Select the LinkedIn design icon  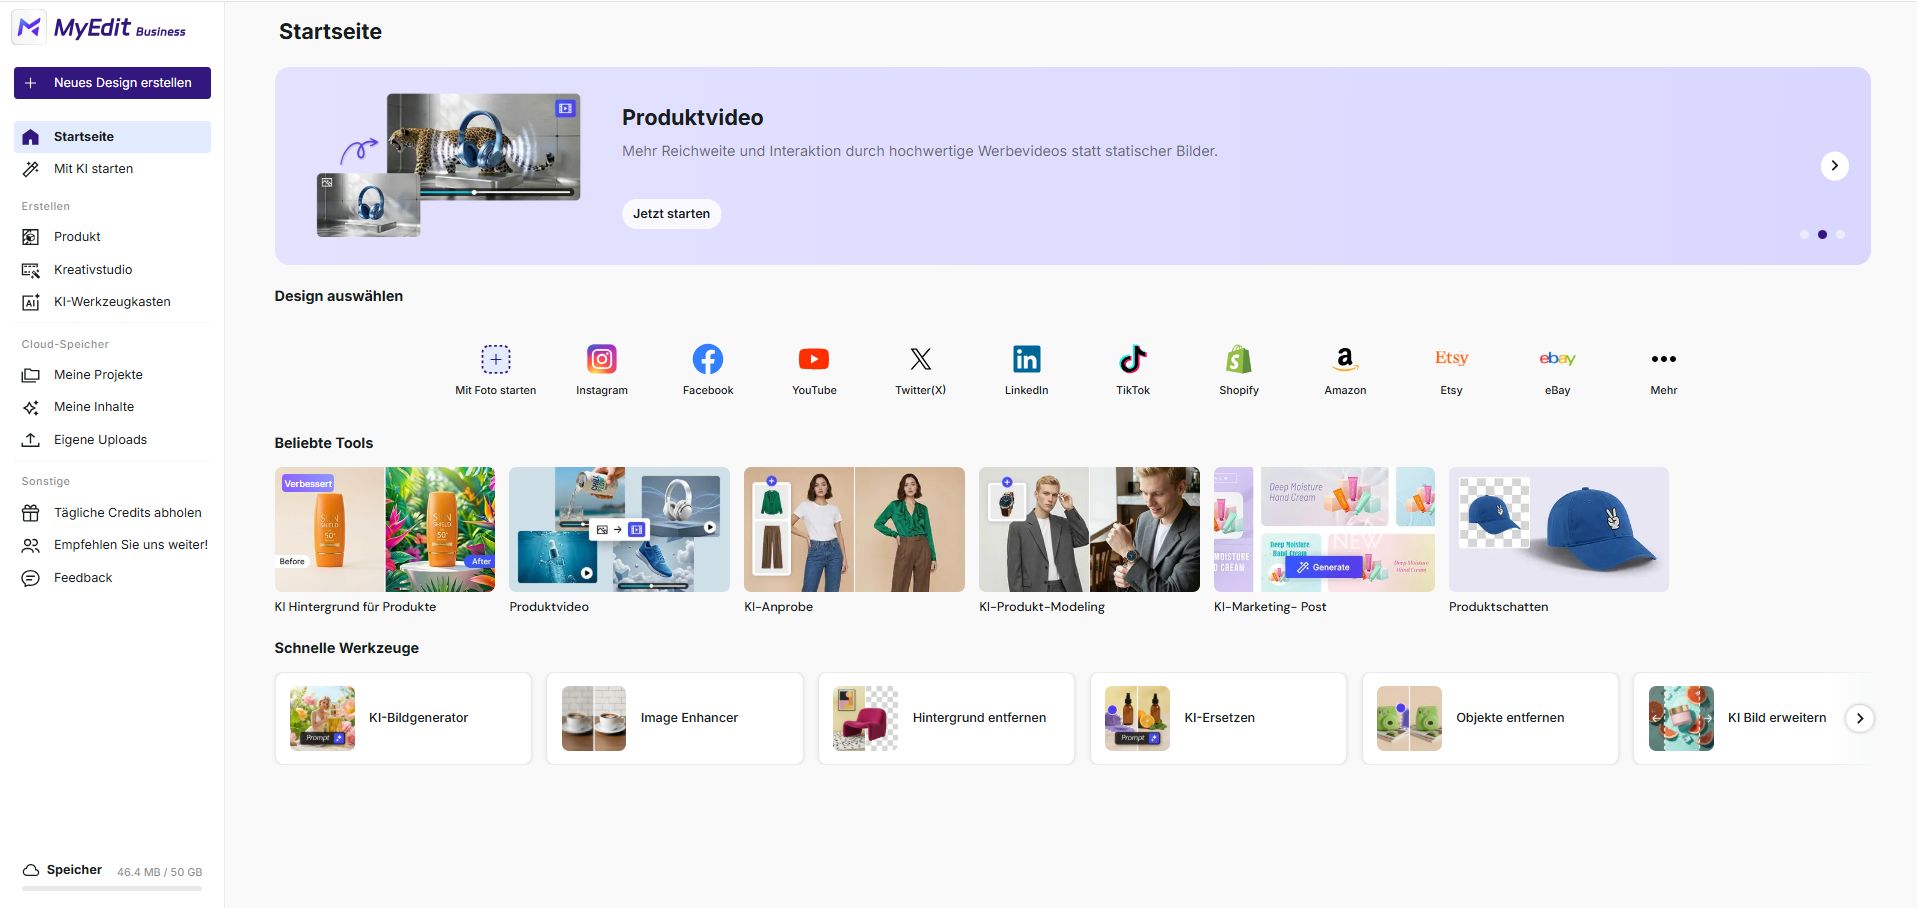pos(1027,359)
